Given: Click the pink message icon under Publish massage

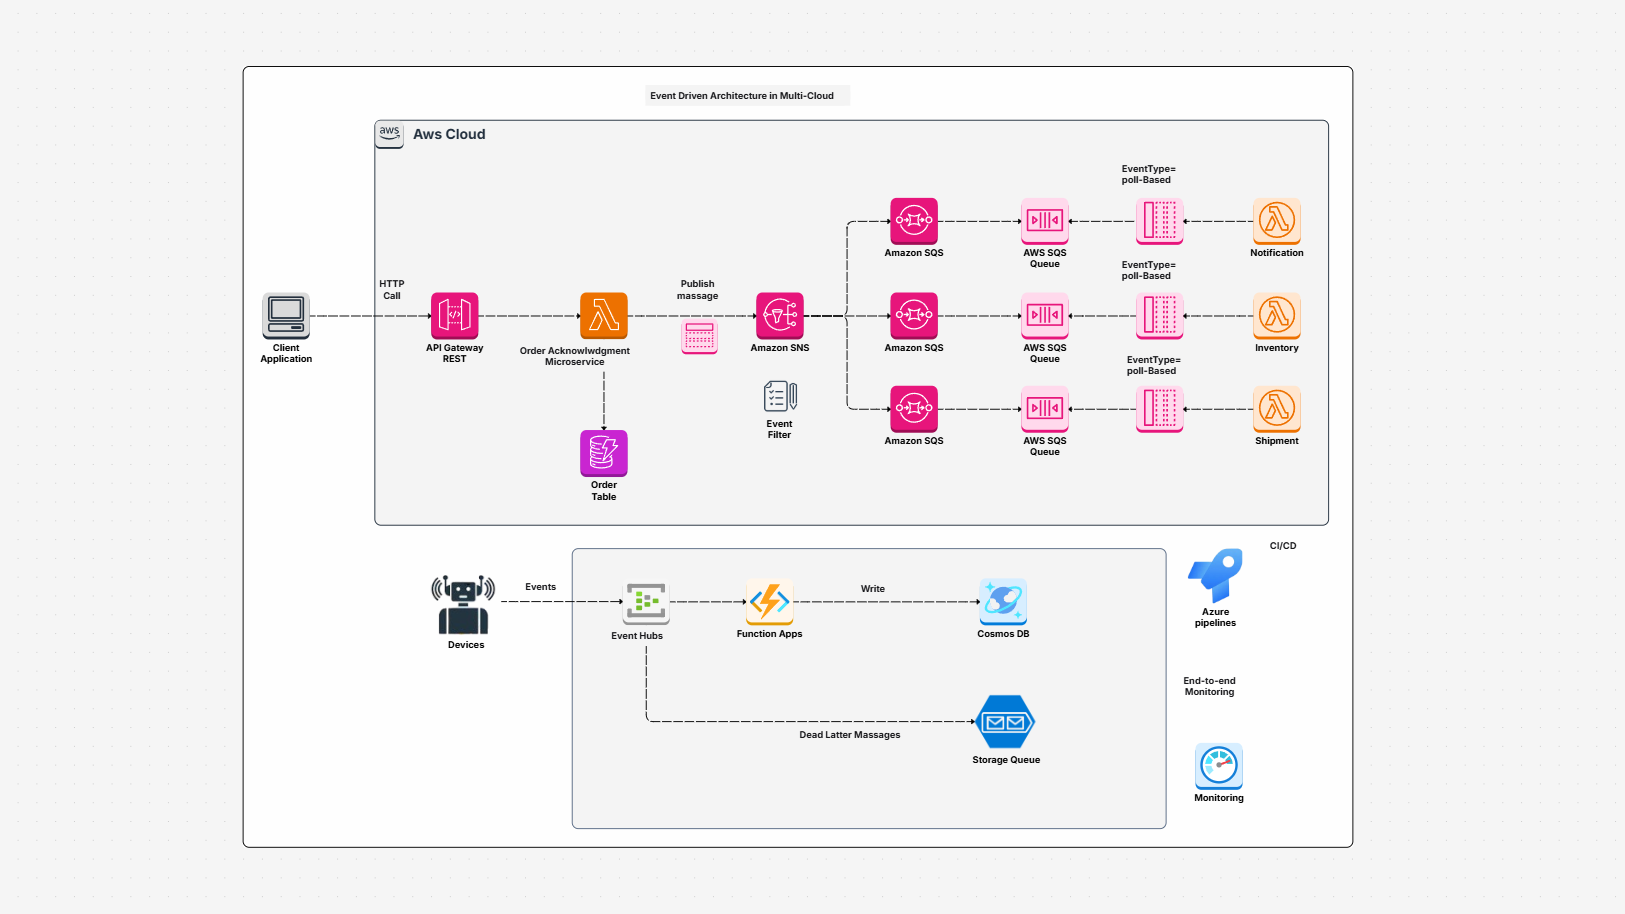Looking at the screenshot, I should pos(700,337).
